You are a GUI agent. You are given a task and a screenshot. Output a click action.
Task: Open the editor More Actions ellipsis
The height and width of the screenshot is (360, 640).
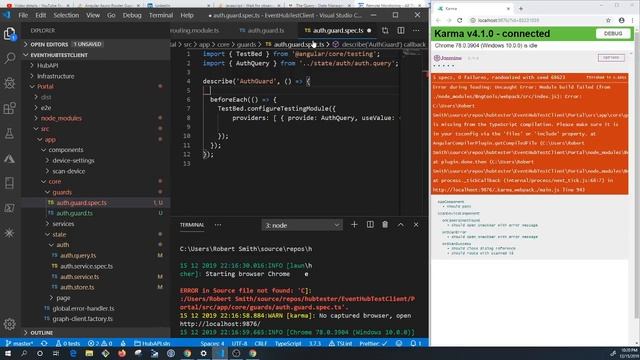416,30
